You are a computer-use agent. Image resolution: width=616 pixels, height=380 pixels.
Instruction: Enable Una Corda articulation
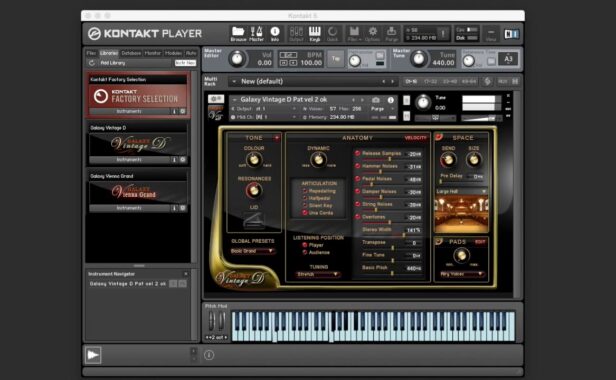click(304, 213)
